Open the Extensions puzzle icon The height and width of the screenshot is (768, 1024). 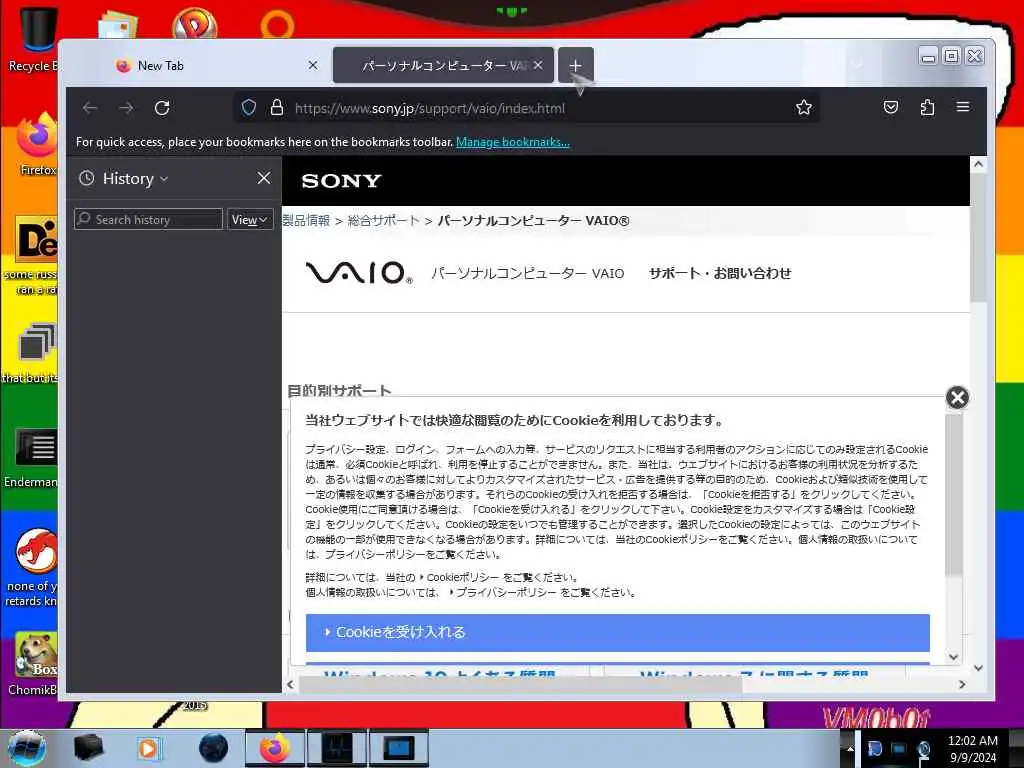(927, 107)
